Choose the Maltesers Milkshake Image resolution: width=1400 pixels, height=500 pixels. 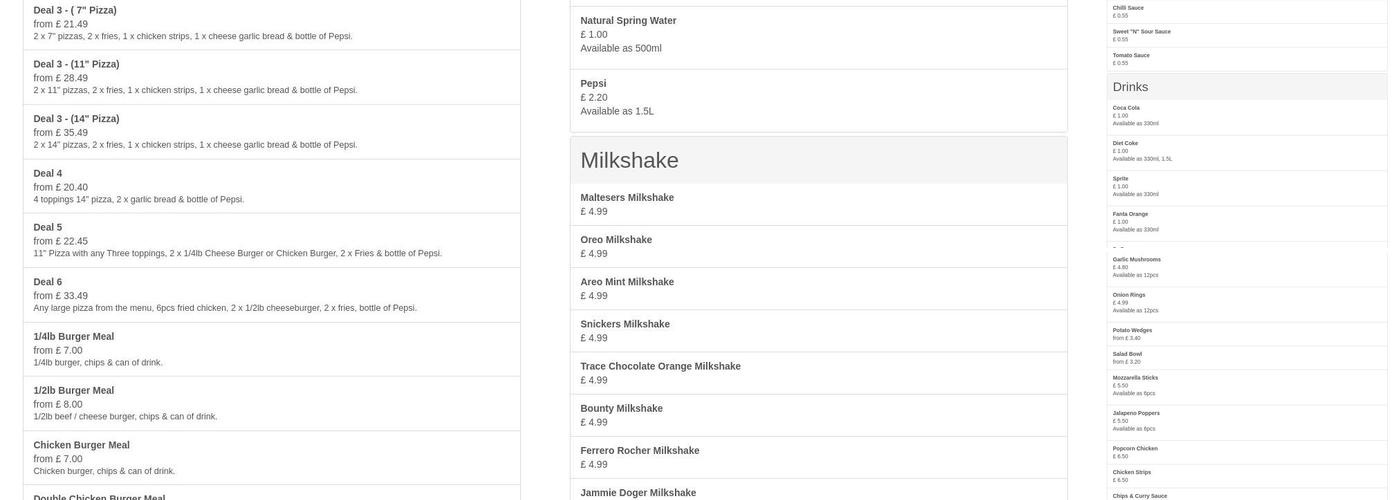click(x=818, y=204)
